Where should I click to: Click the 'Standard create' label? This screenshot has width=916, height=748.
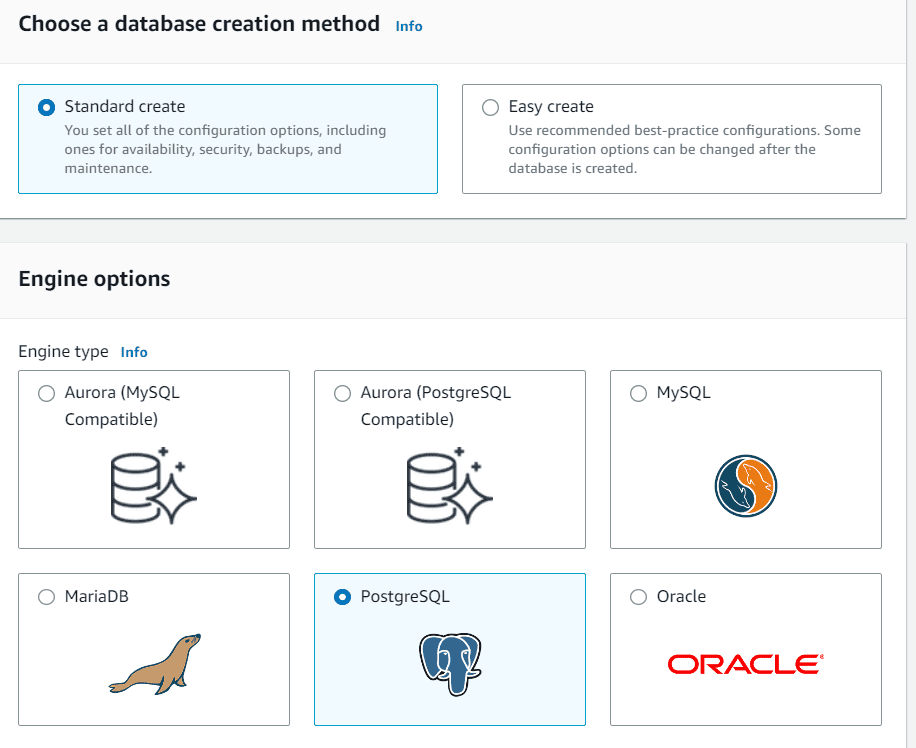coord(125,106)
